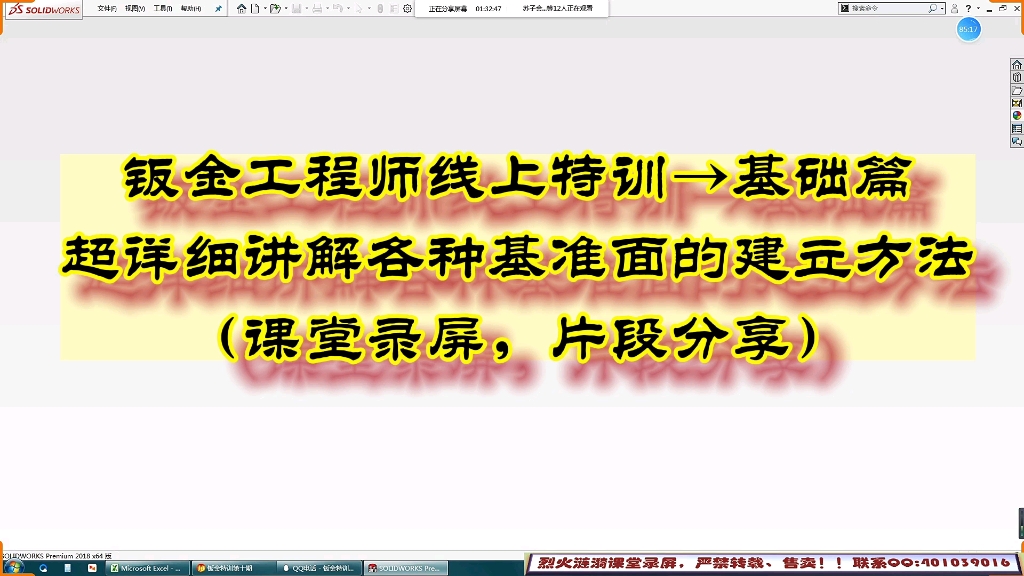Viewport: 1024px width, 576px height.
Task: Toggle the Custom Properties task pane tab
Action: tap(1017, 128)
